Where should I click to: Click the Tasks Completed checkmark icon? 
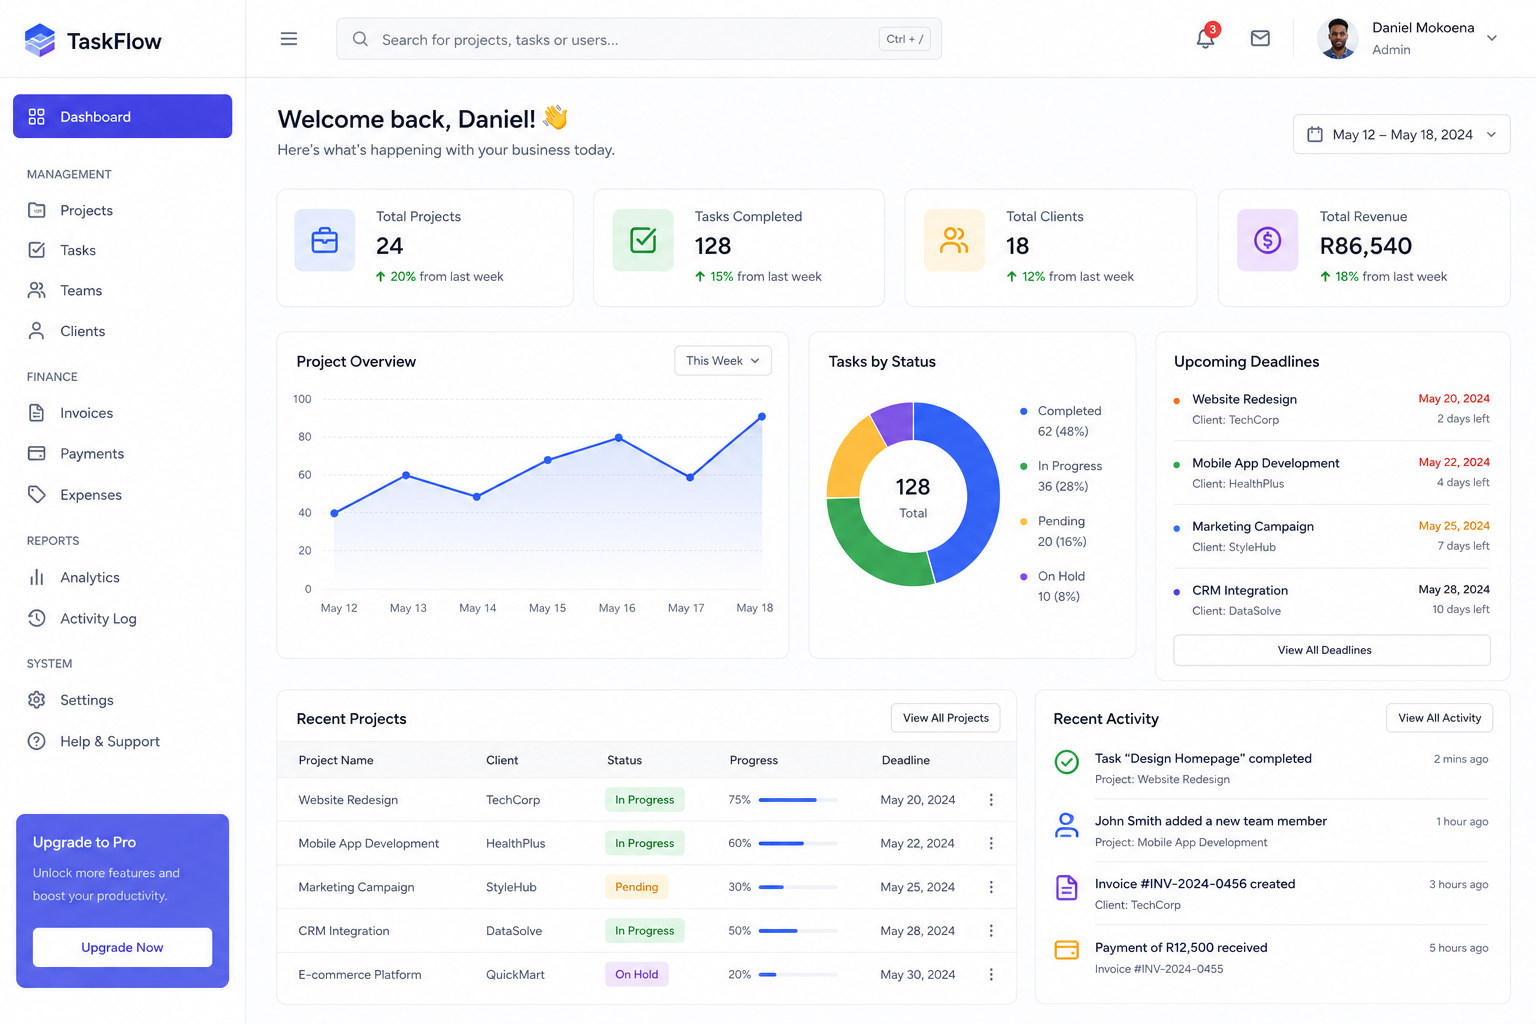pos(643,240)
